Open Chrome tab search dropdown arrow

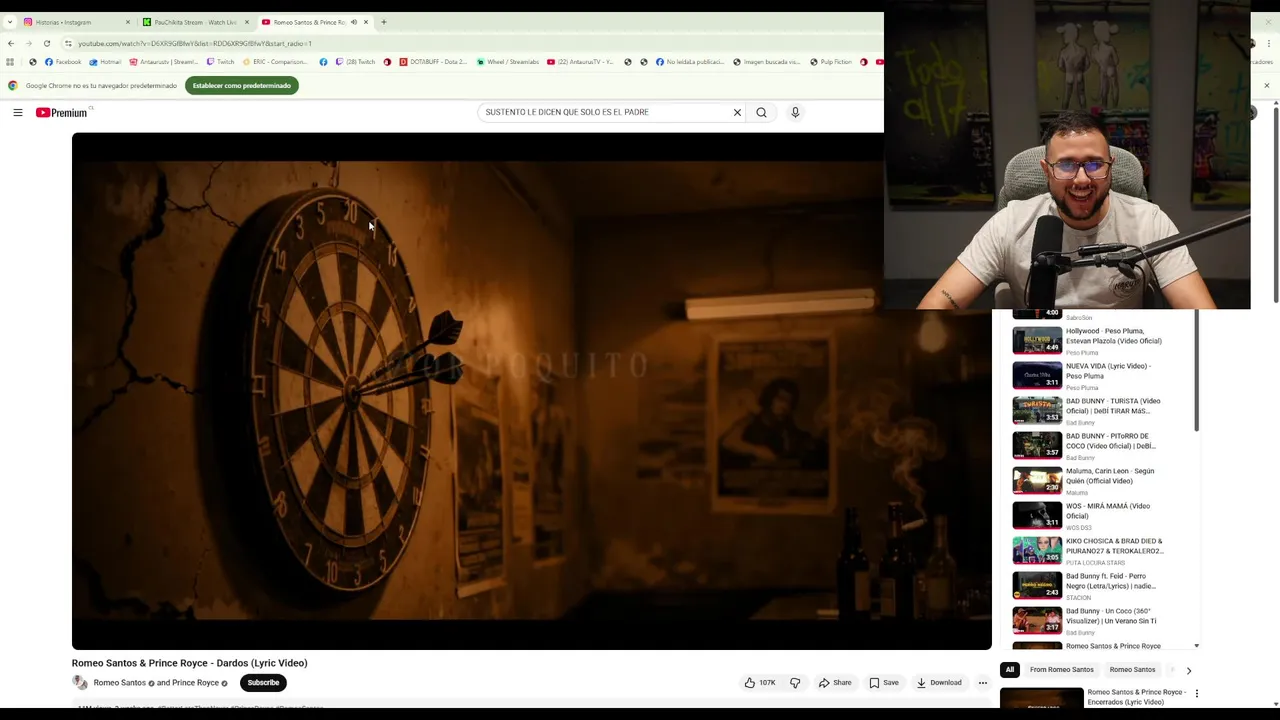coord(10,22)
